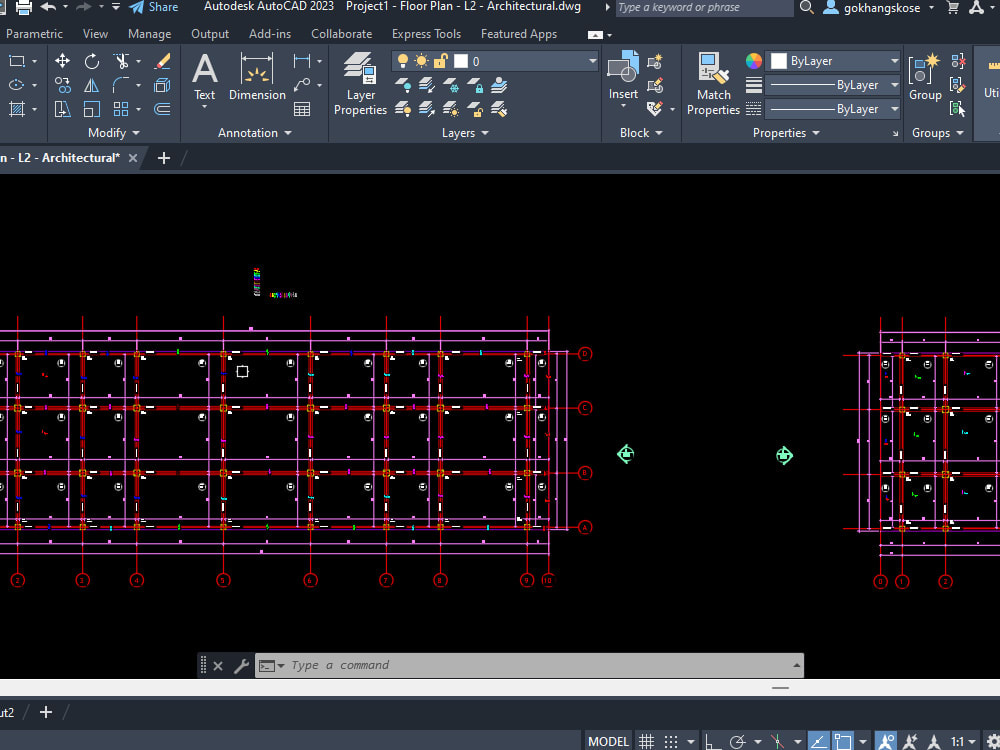This screenshot has width=1000, height=750.
Task: Toggle ortho mode in status bar
Action: click(708, 740)
